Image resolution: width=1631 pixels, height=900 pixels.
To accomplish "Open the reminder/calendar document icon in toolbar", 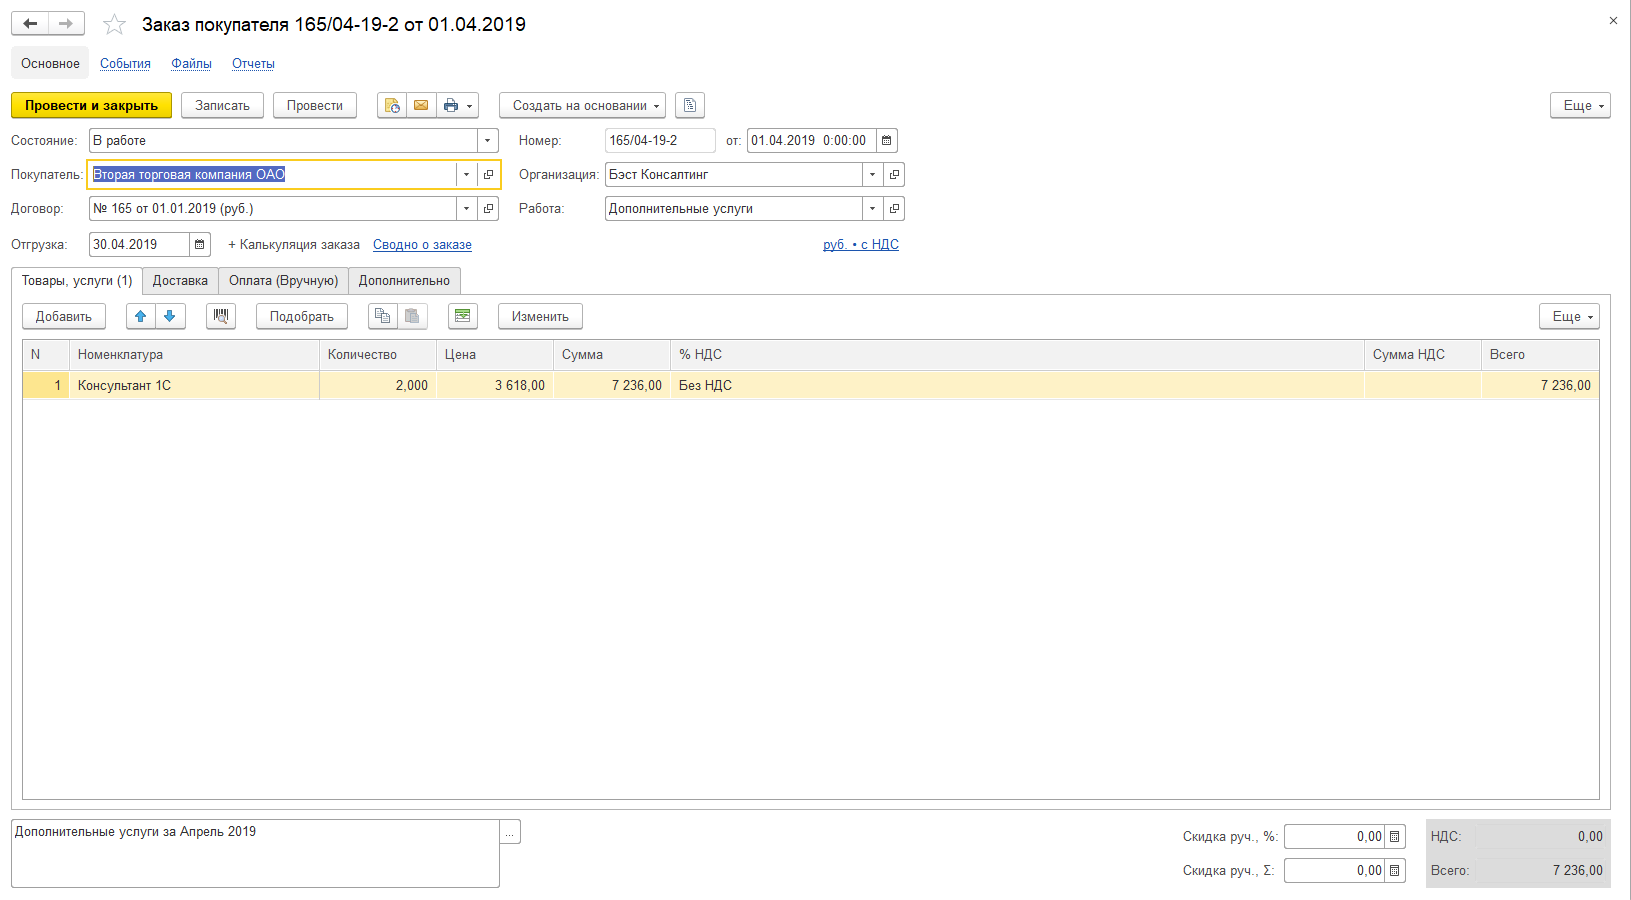I will [x=392, y=105].
